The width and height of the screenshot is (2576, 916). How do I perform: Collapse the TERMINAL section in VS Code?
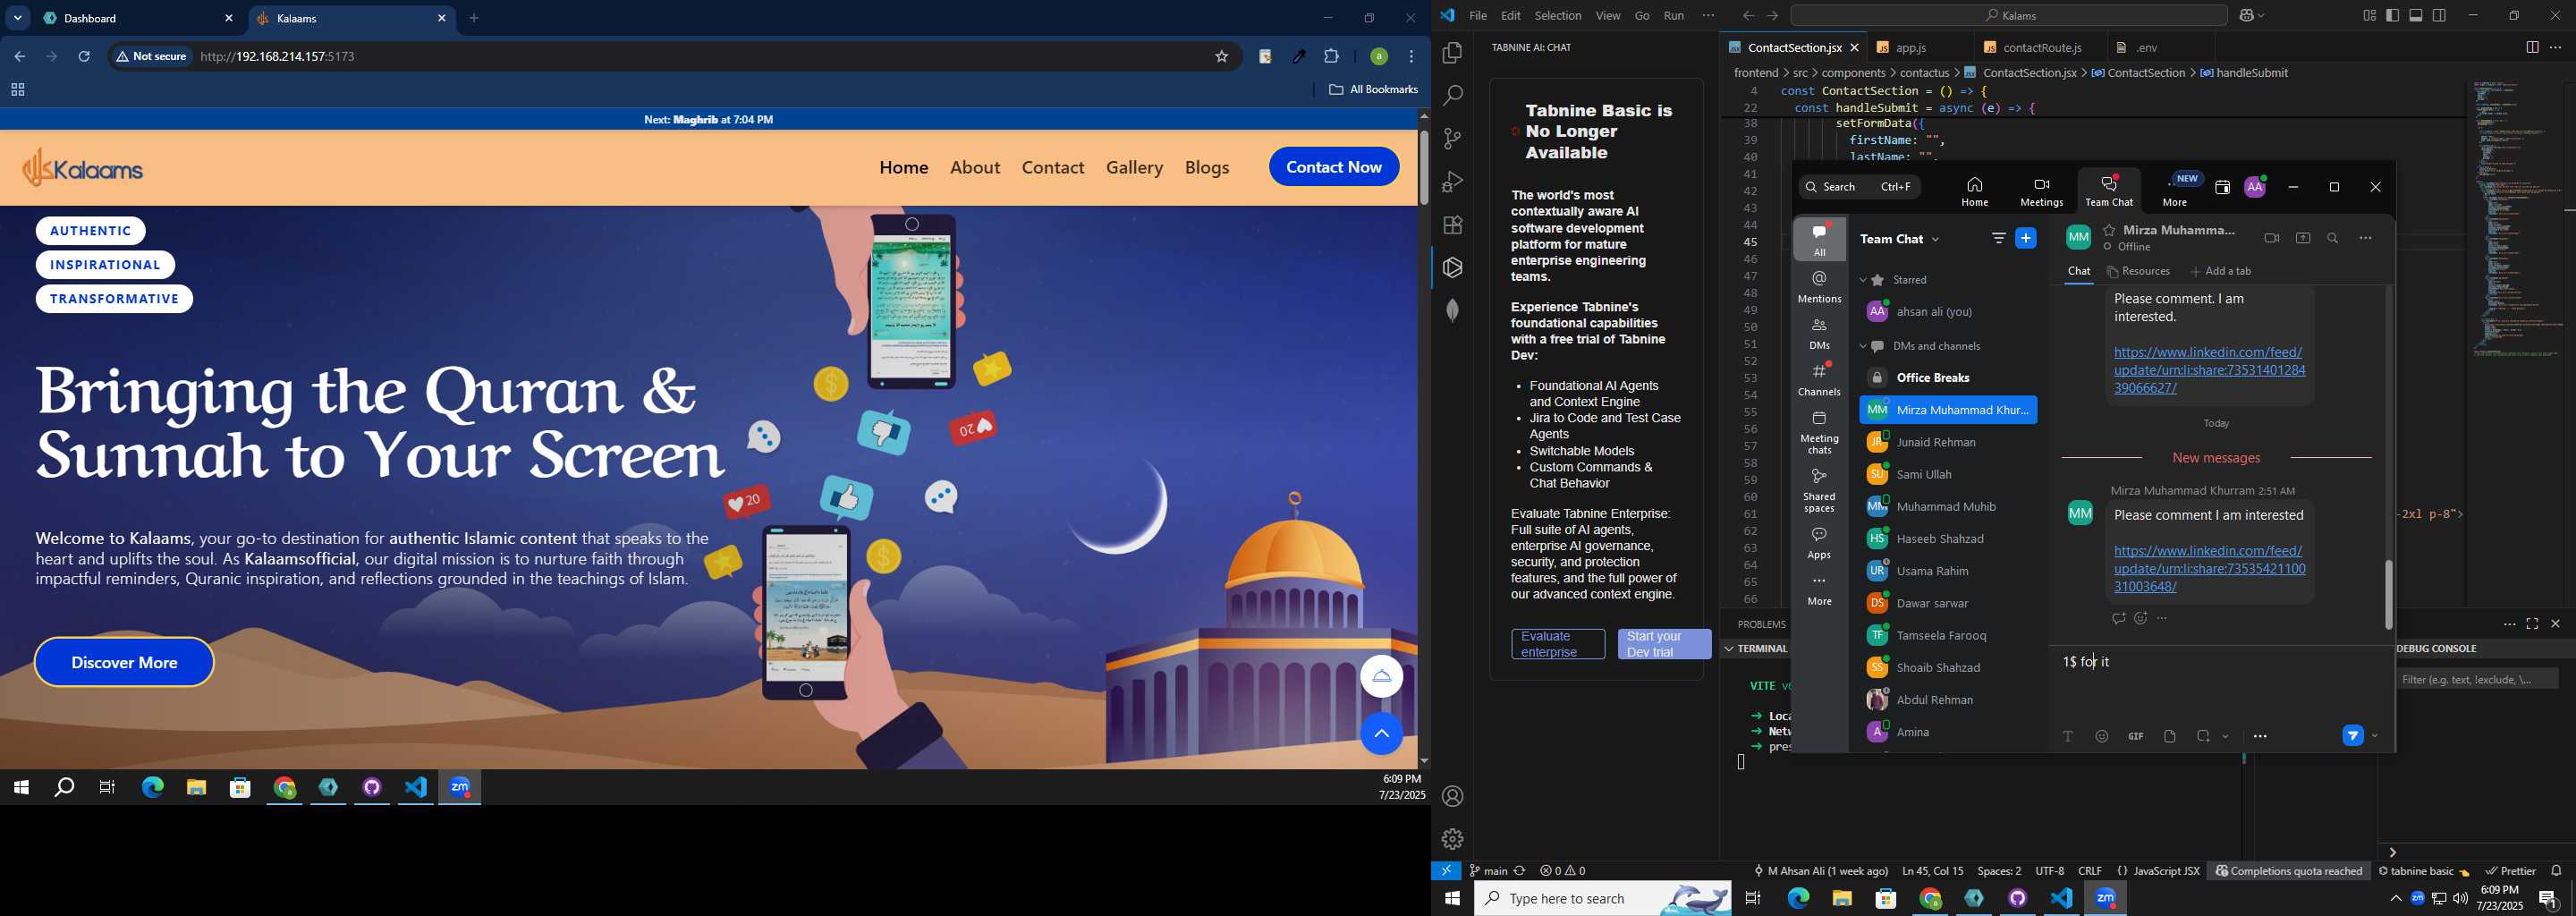coord(1729,649)
